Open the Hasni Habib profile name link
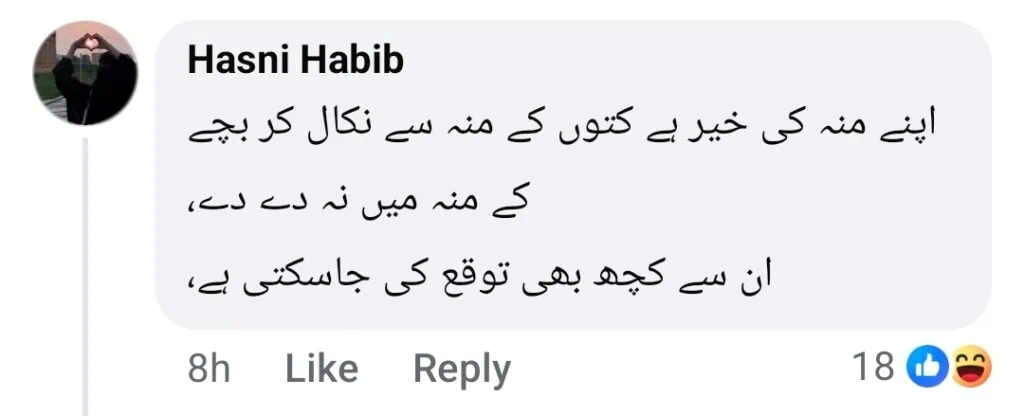 point(295,61)
